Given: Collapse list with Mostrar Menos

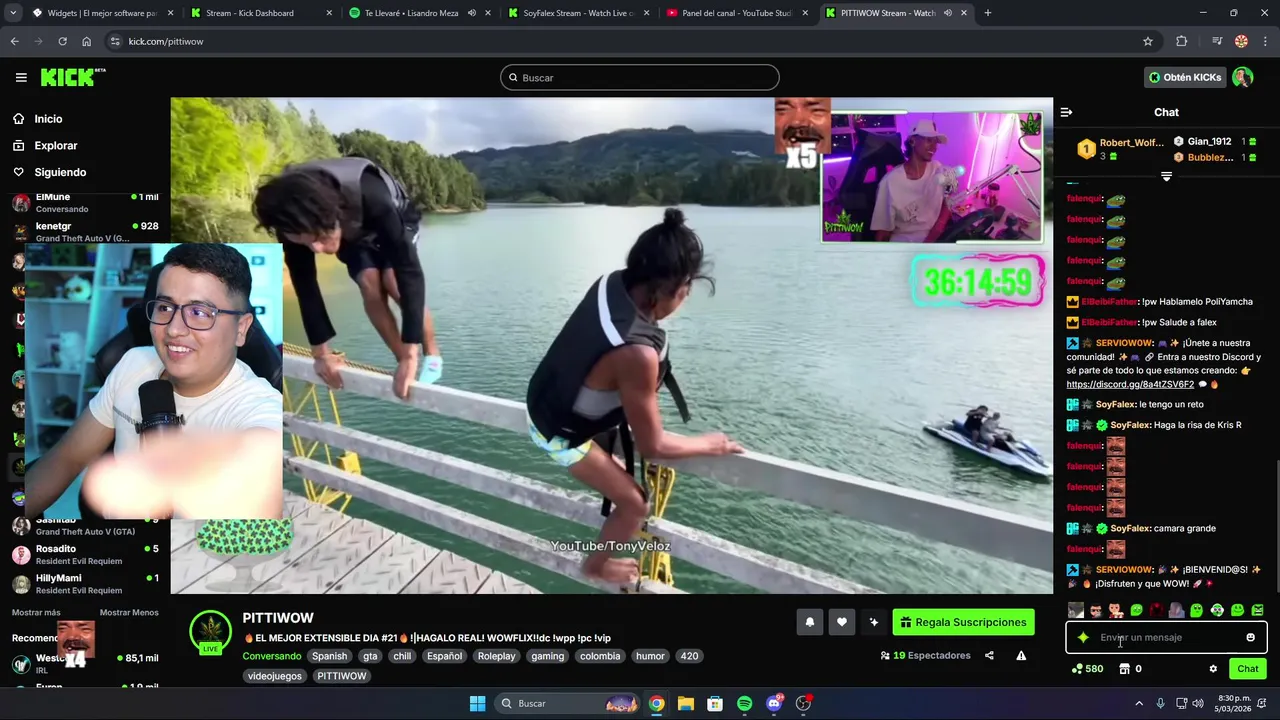Looking at the screenshot, I should click(x=129, y=612).
